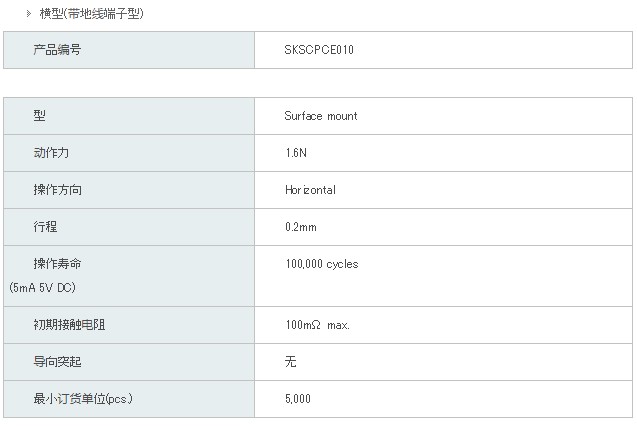
Task: Click the (5mA 5V DC) condition text
Action: 42,288
